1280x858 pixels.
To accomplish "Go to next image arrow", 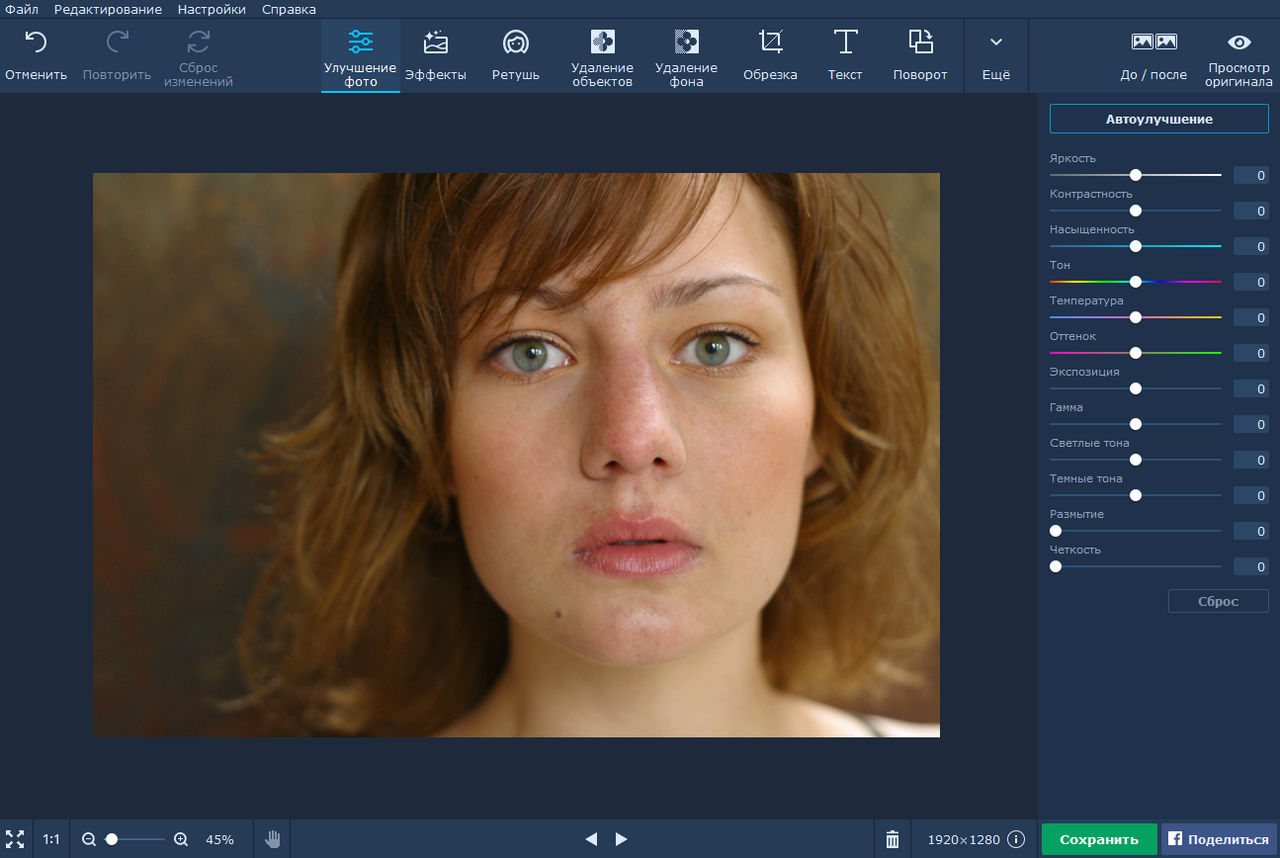I will coord(621,839).
